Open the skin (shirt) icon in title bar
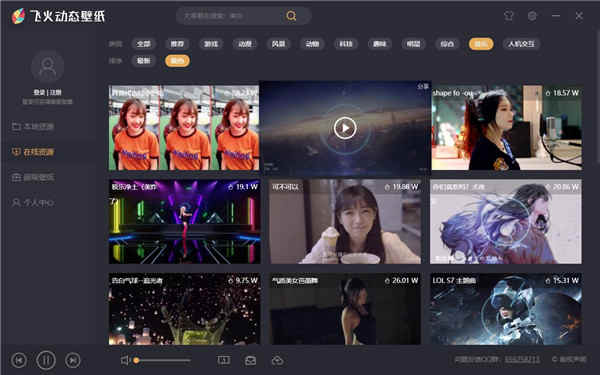The height and width of the screenshot is (375, 600). click(x=509, y=16)
